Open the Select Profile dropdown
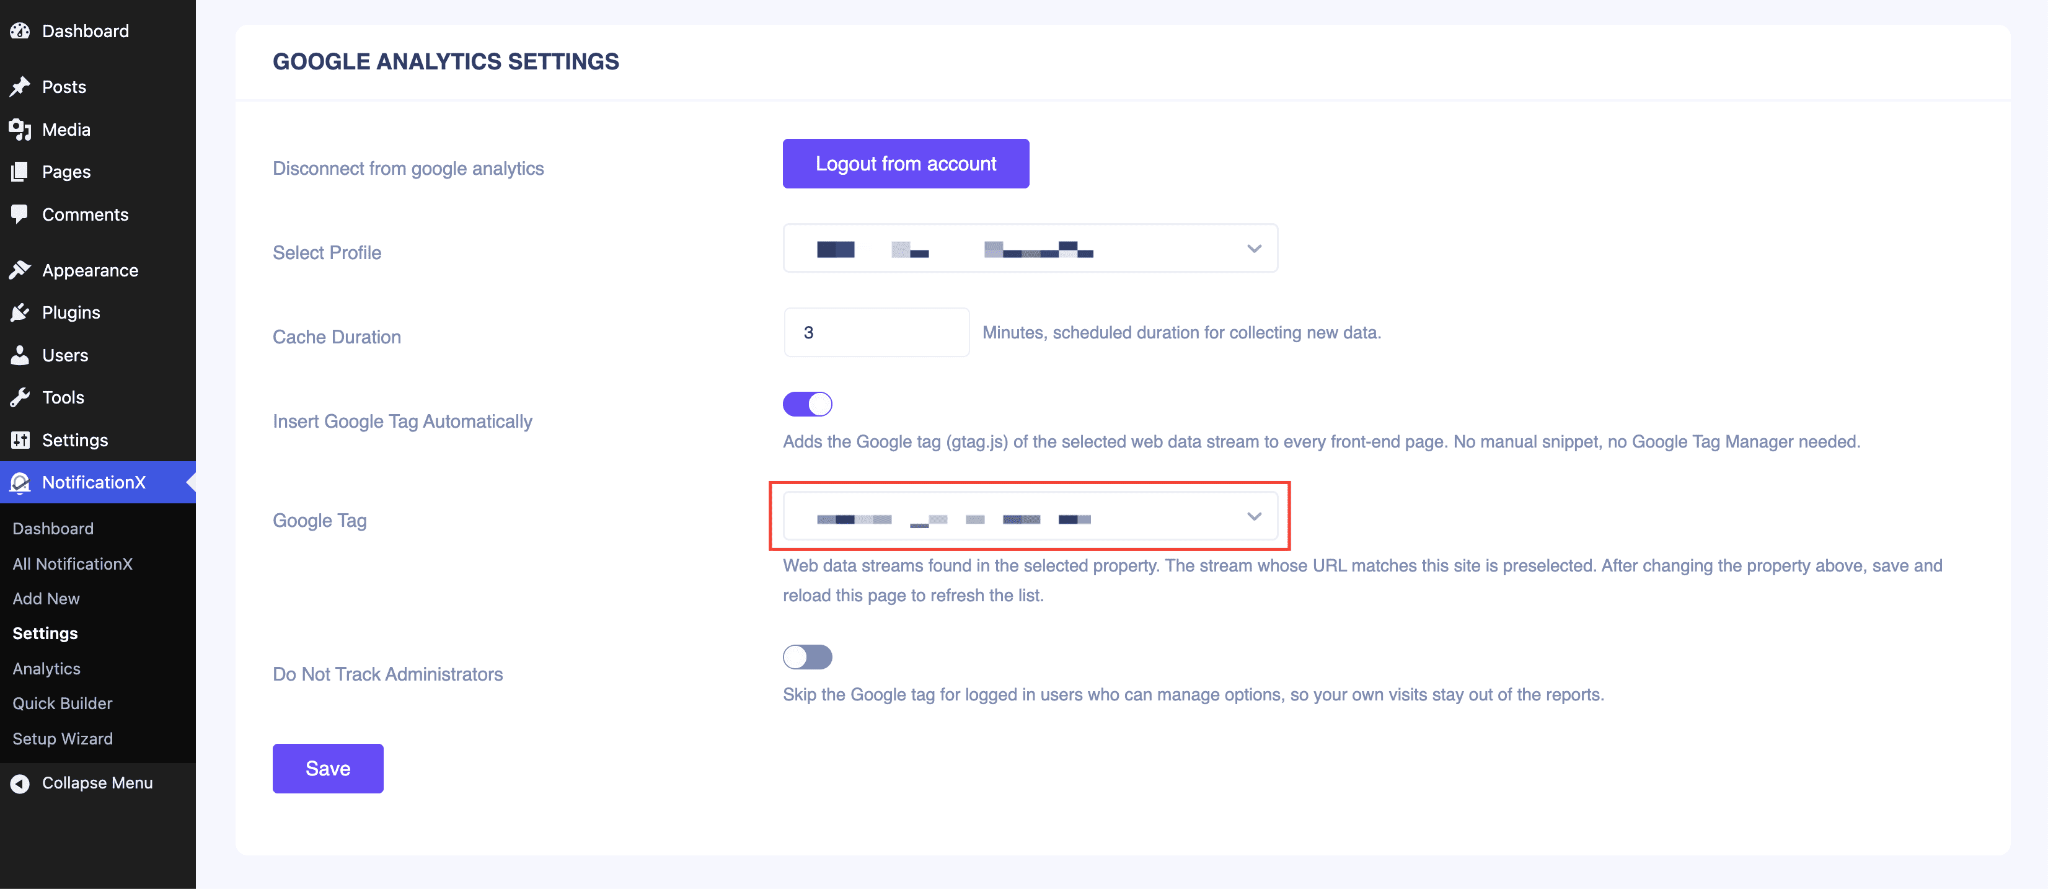The height and width of the screenshot is (889, 2048). [1030, 248]
